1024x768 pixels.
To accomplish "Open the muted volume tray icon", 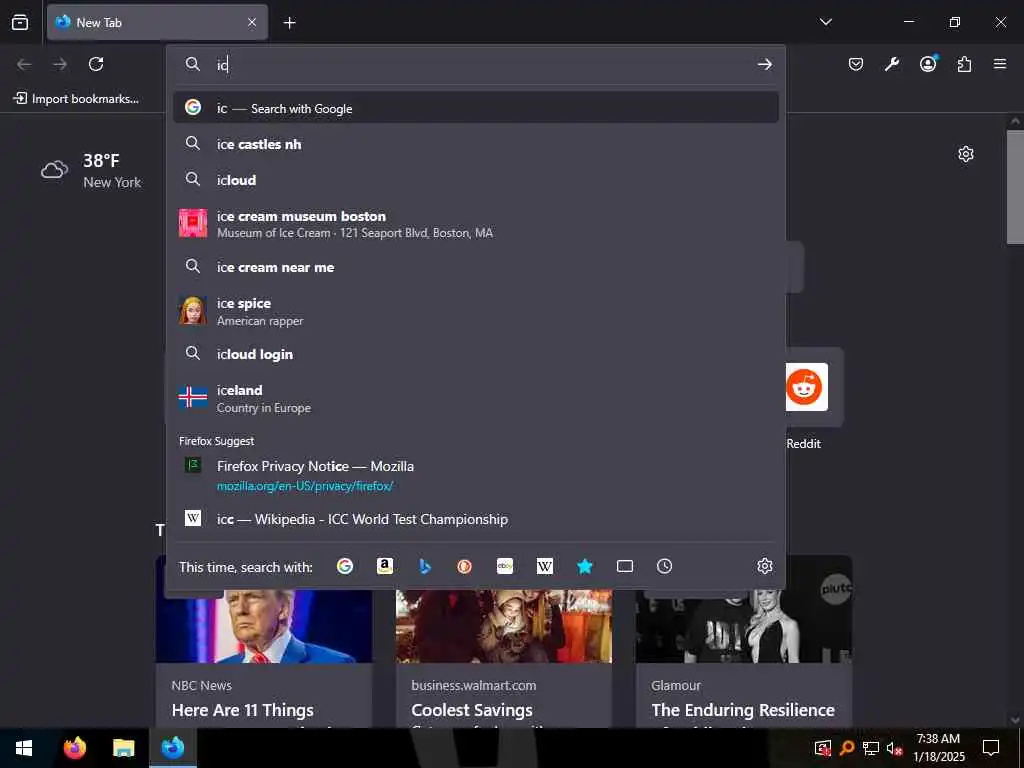I will pos(894,748).
